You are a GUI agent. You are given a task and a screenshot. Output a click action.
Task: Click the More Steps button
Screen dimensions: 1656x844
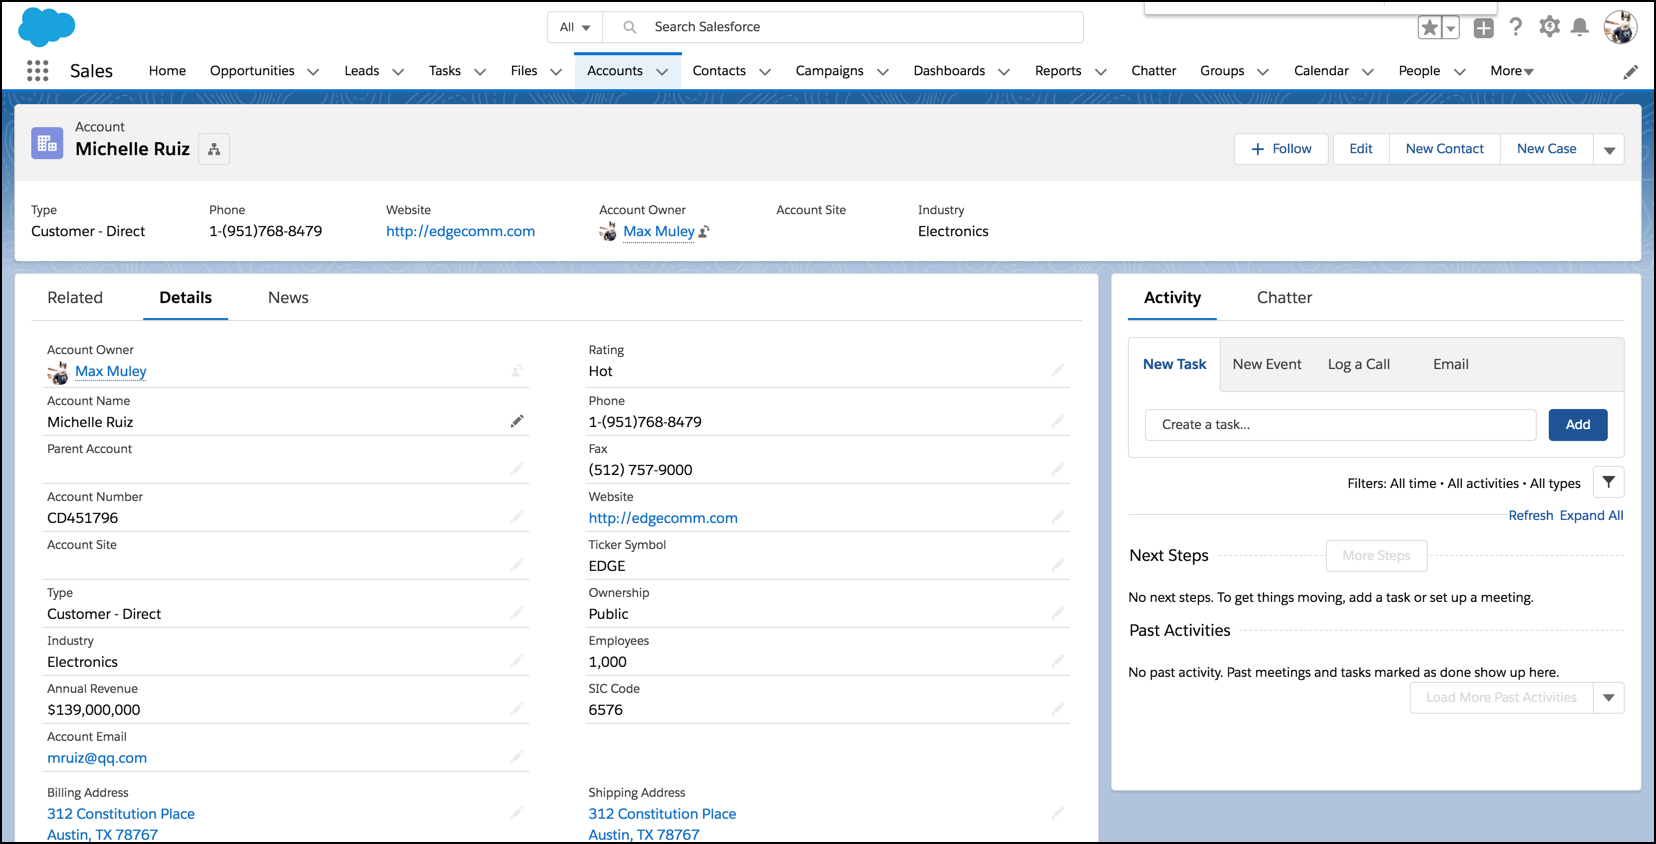tap(1376, 556)
